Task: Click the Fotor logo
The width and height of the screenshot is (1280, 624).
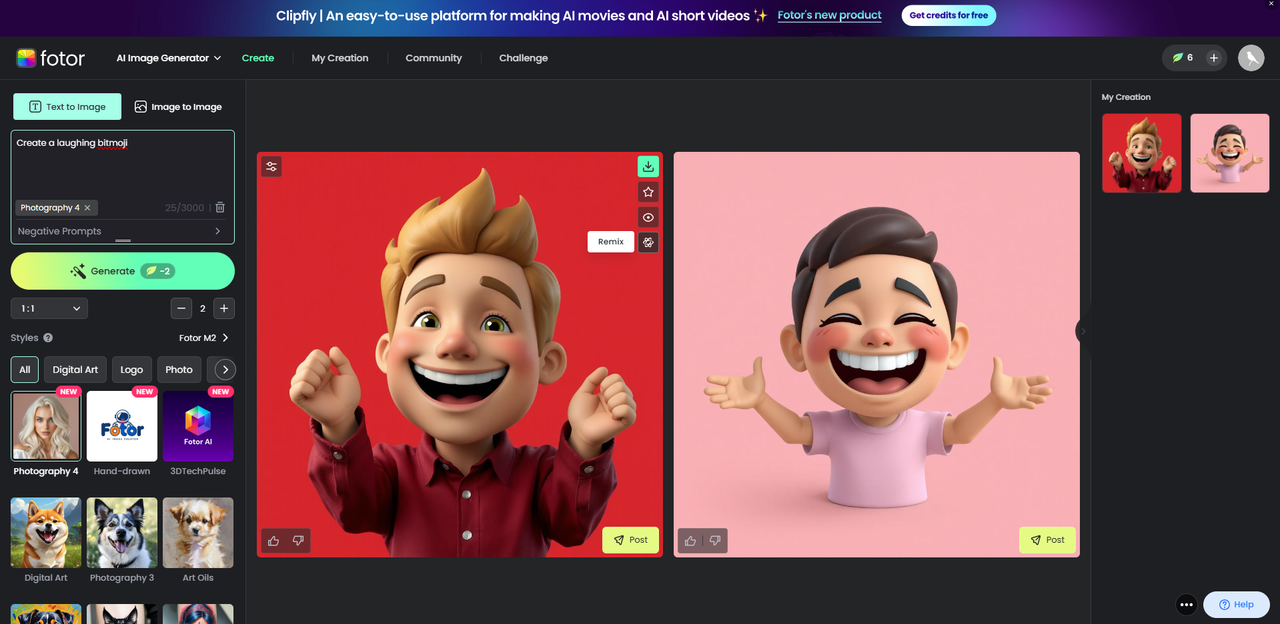Action: 50,58
